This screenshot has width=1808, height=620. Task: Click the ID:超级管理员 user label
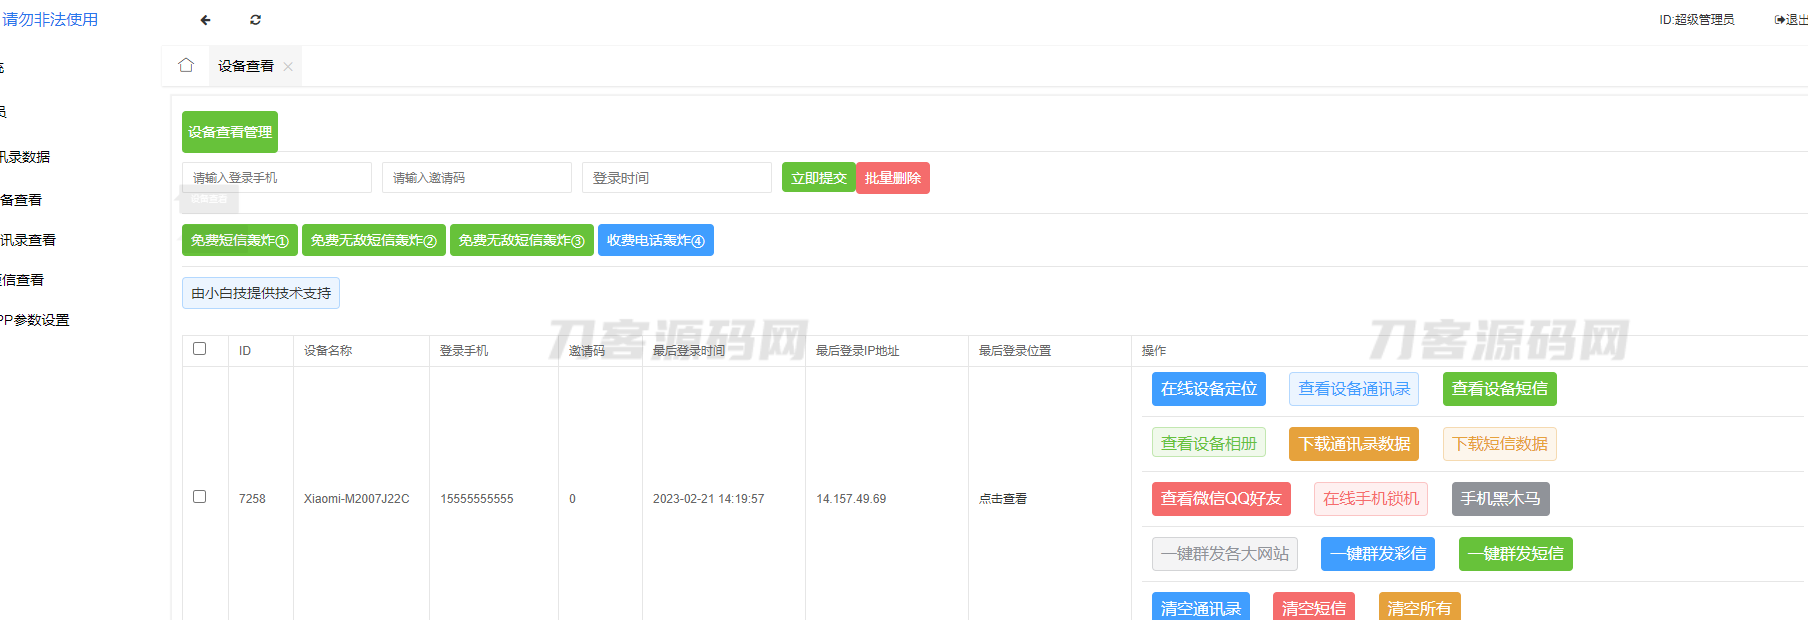coord(1696,20)
